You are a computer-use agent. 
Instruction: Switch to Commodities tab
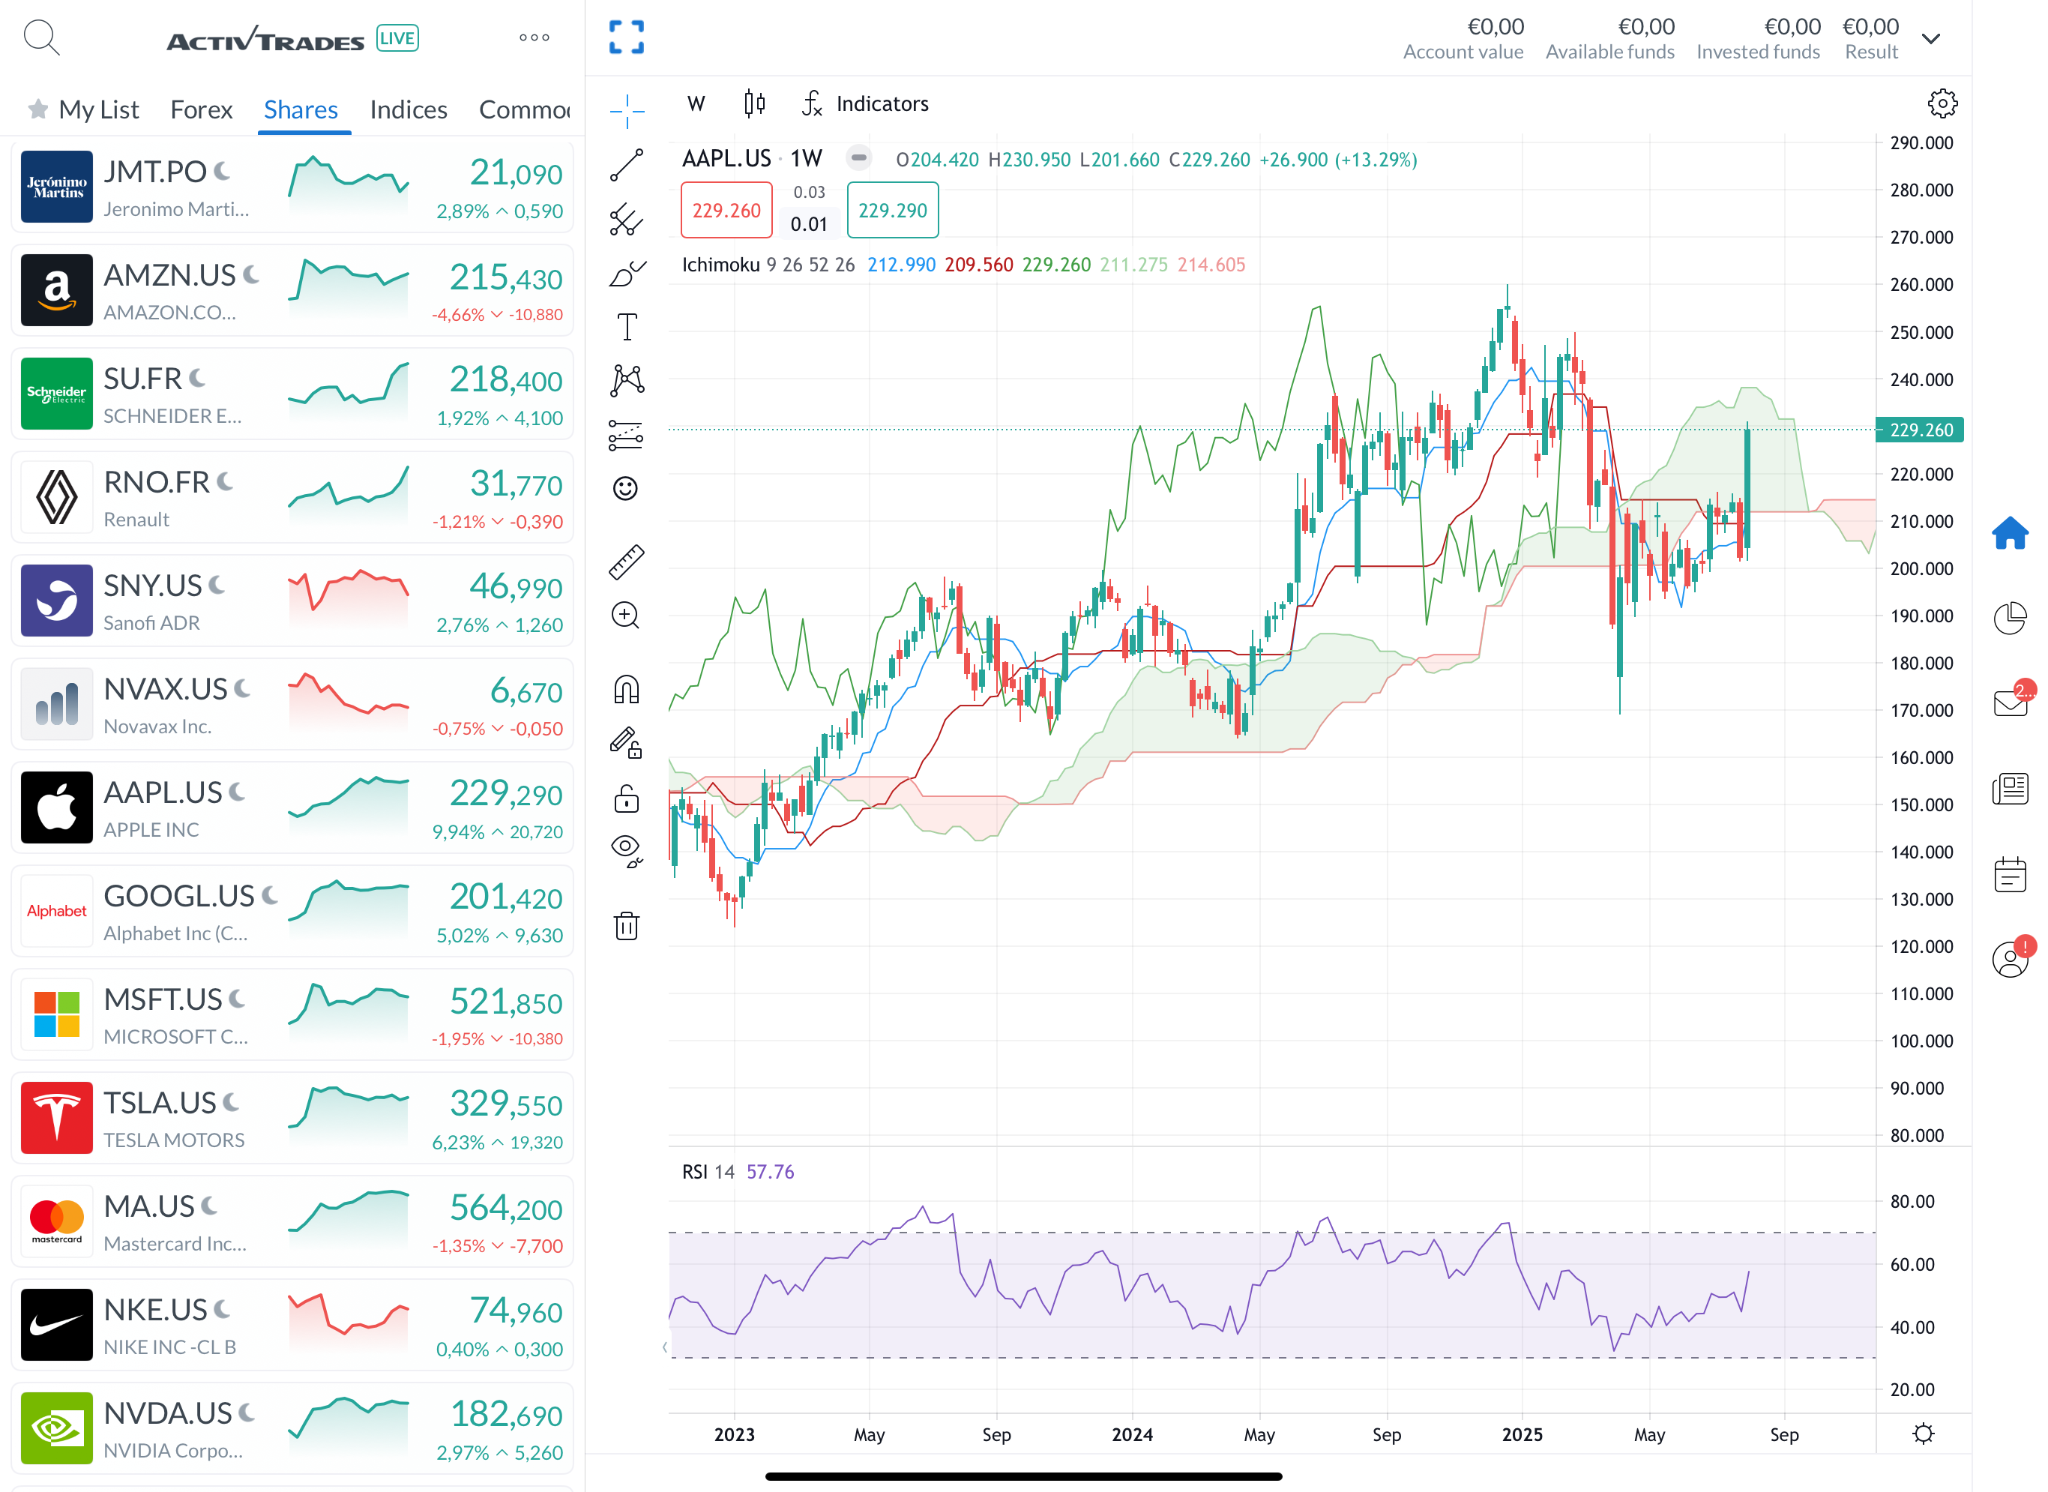[525, 109]
